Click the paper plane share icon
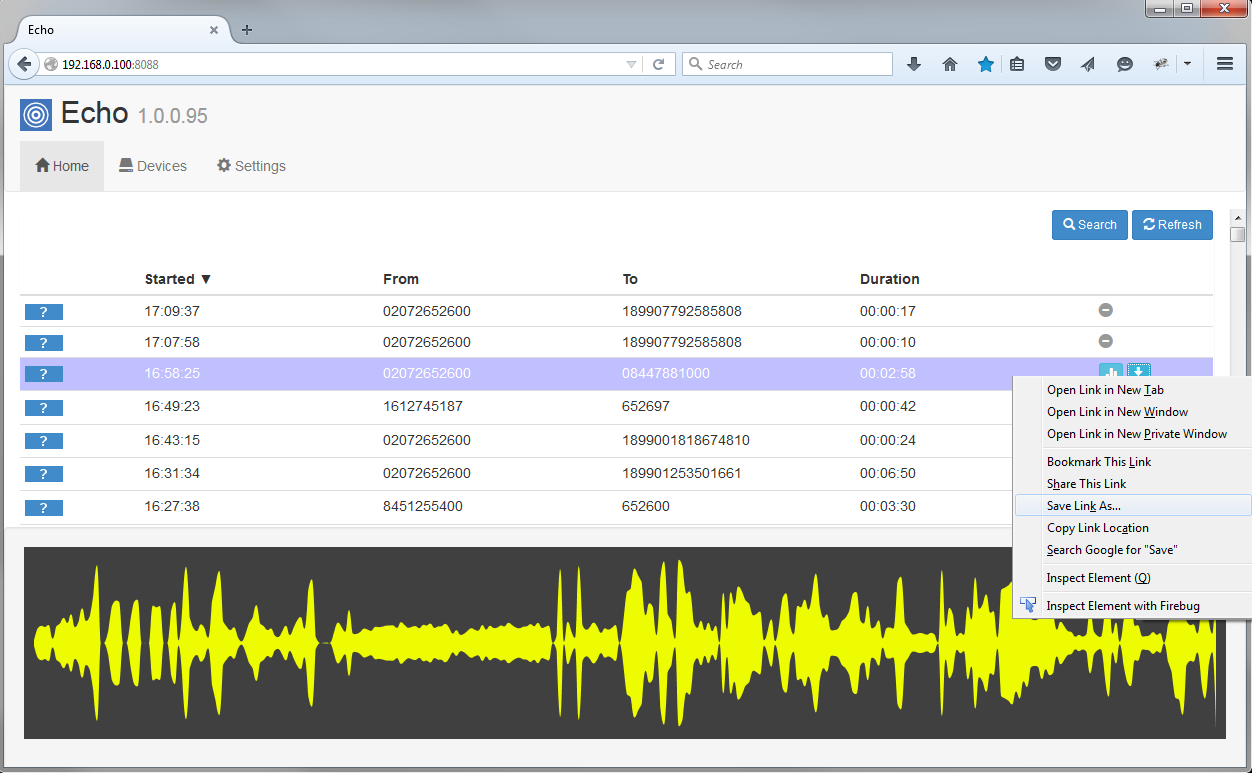 tap(1088, 64)
